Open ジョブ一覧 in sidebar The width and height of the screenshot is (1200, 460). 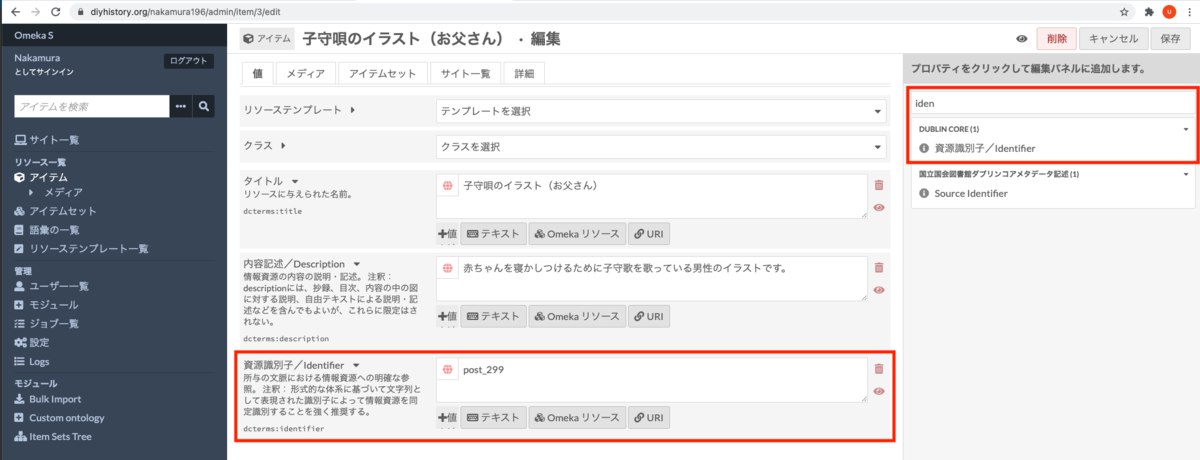pyautogui.click(x=46, y=323)
